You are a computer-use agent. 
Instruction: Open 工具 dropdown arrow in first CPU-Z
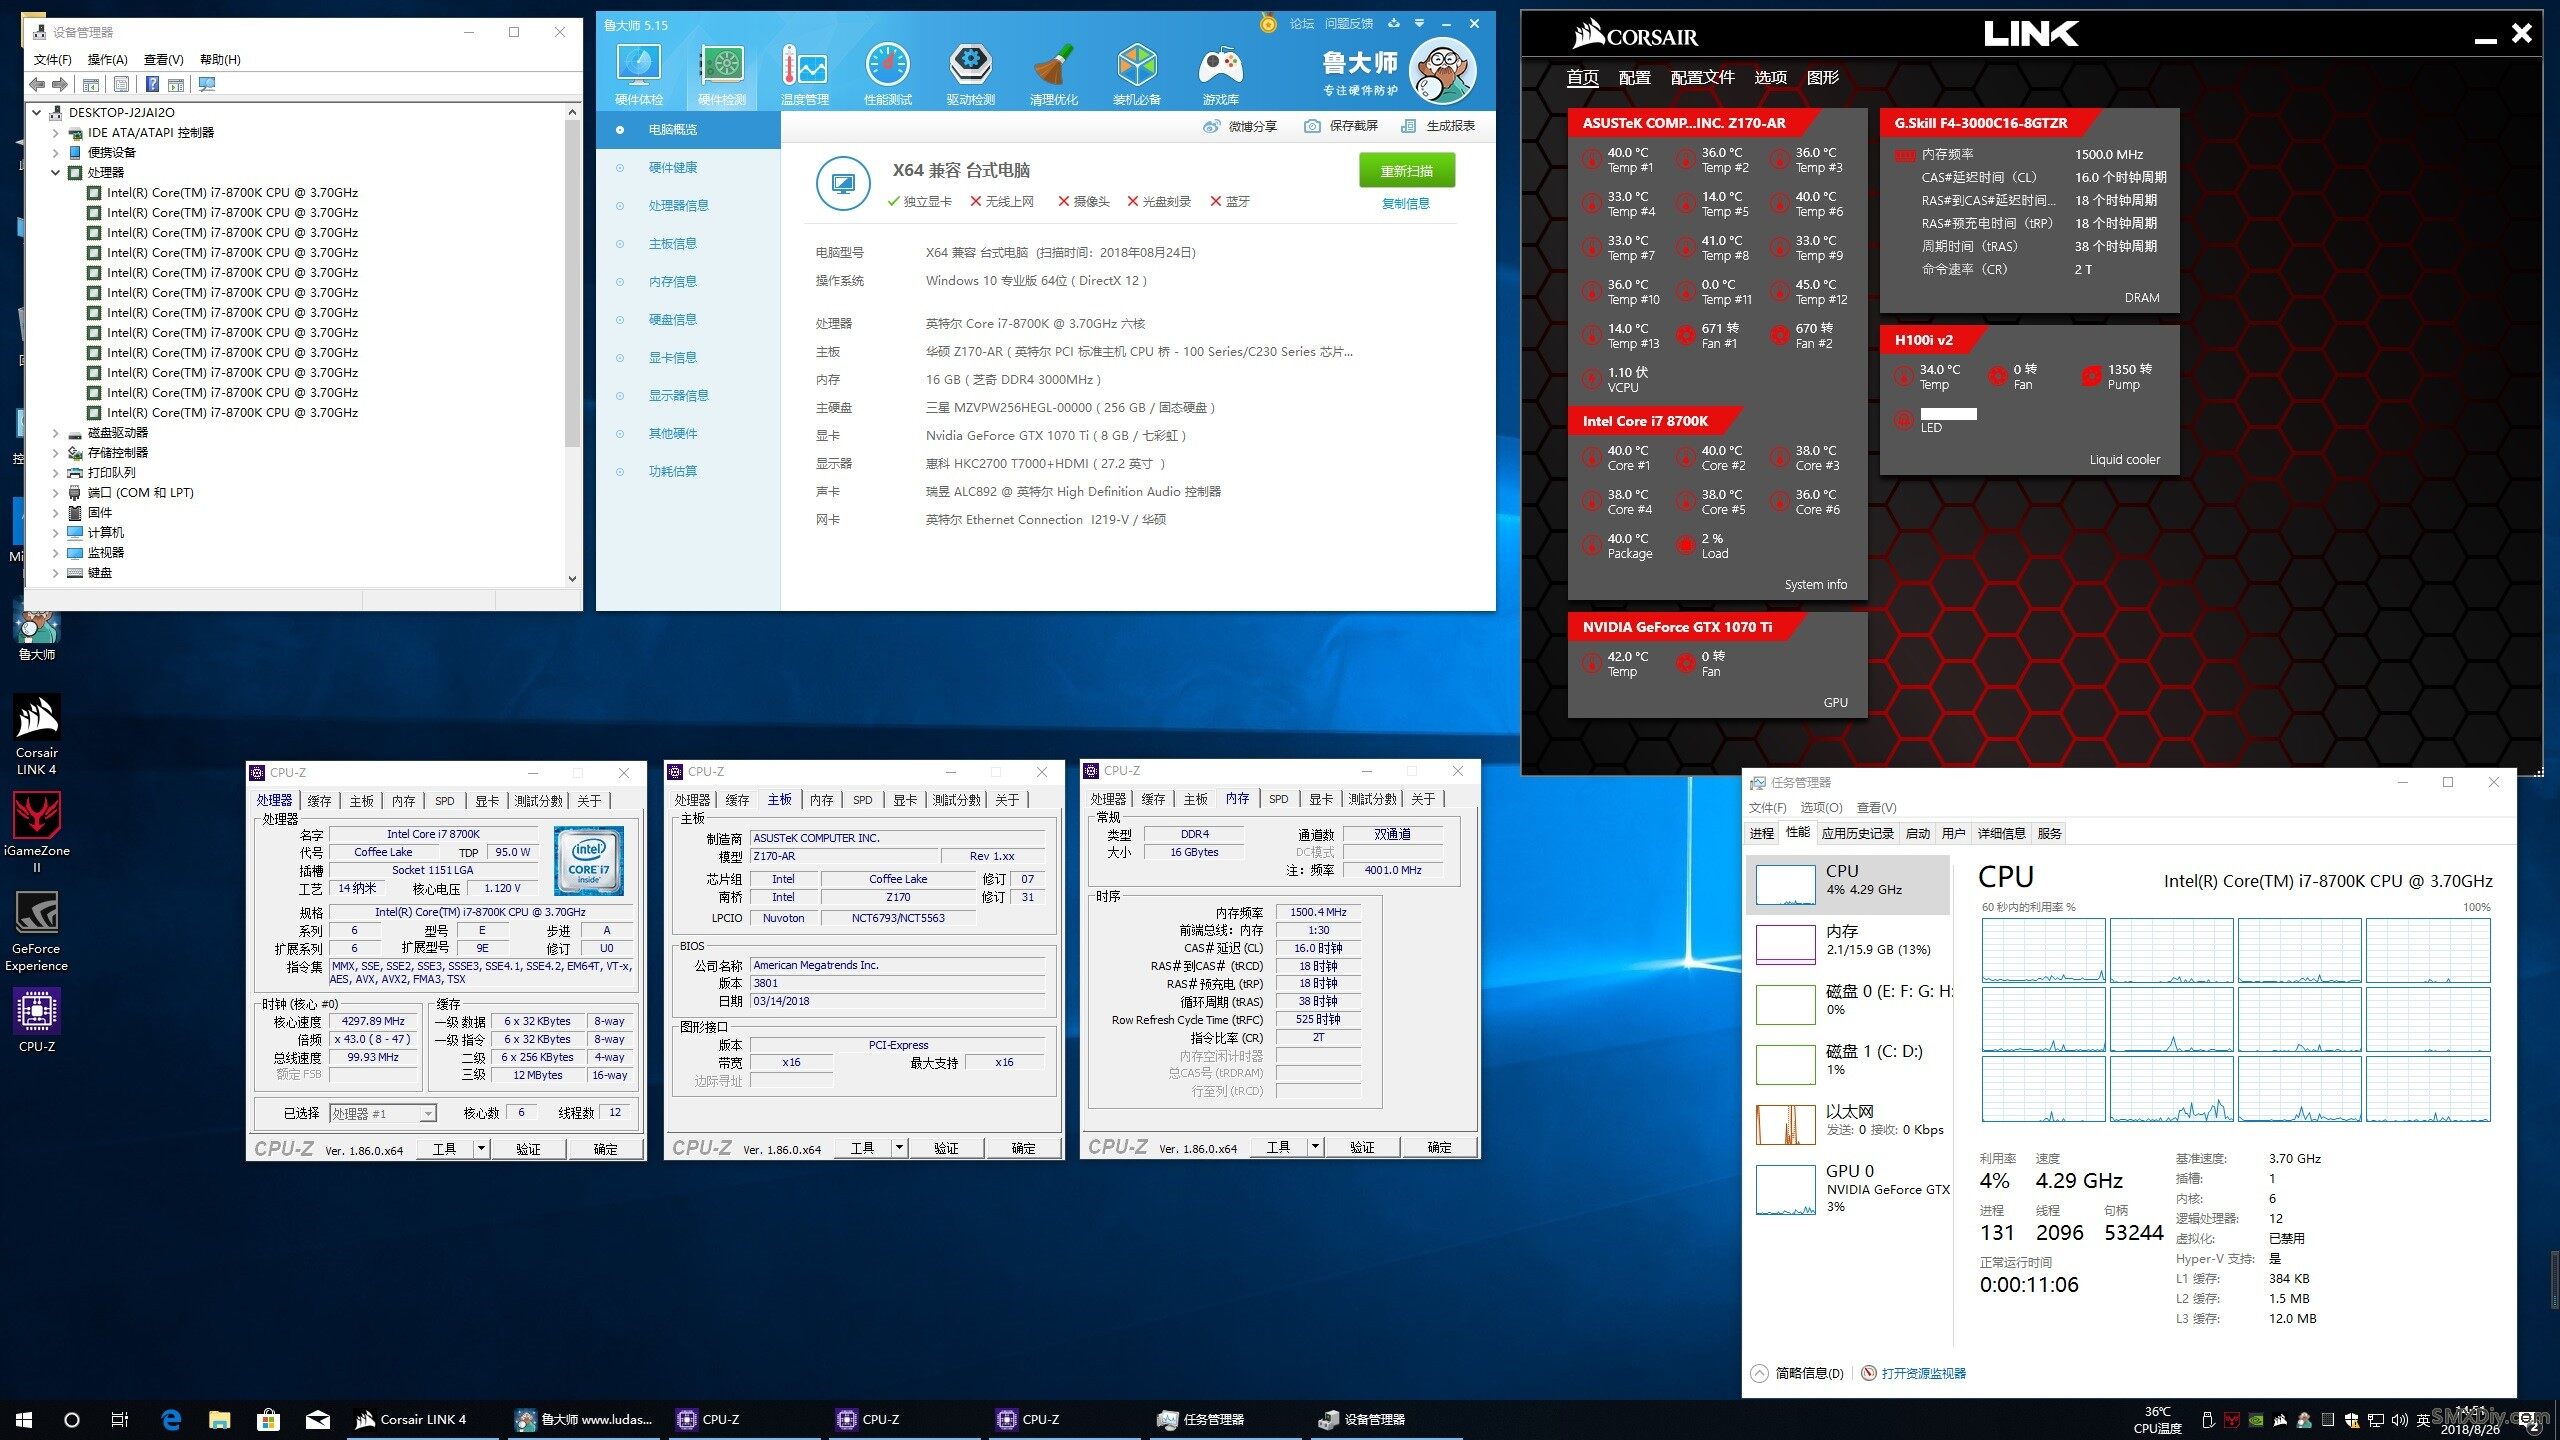(481, 1148)
